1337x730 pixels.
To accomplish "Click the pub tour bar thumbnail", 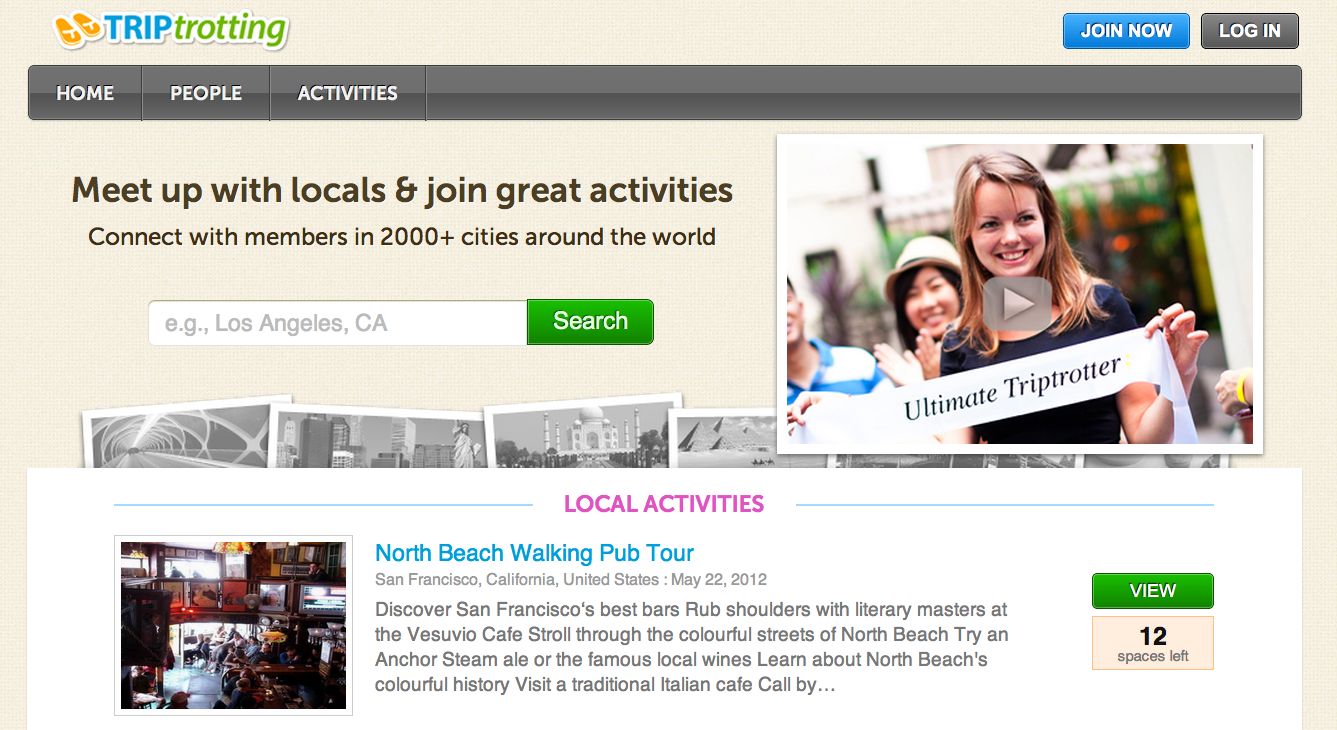I will coord(233,625).
